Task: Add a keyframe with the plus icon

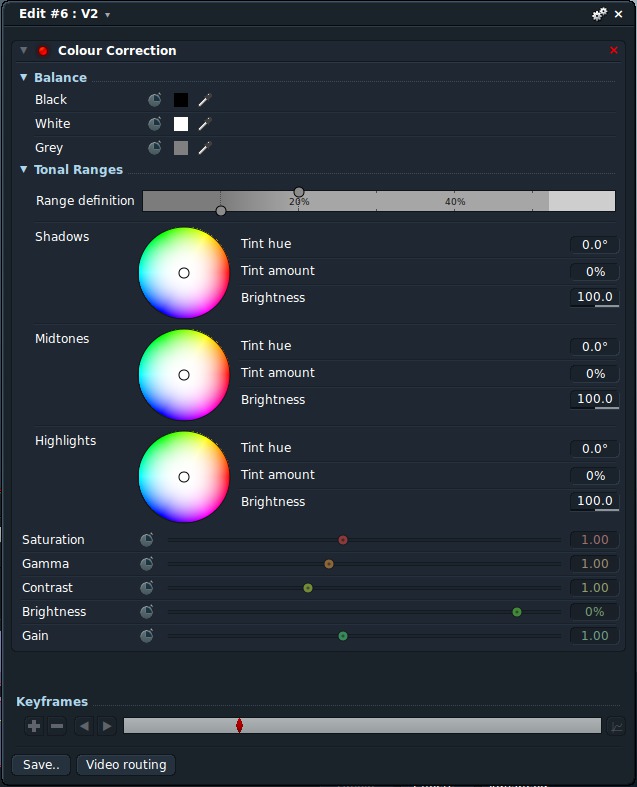Action: coord(34,726)
